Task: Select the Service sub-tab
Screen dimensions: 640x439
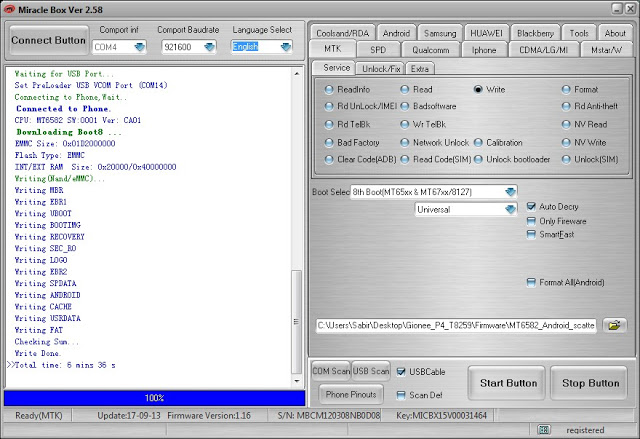Action: coord(336,68)
